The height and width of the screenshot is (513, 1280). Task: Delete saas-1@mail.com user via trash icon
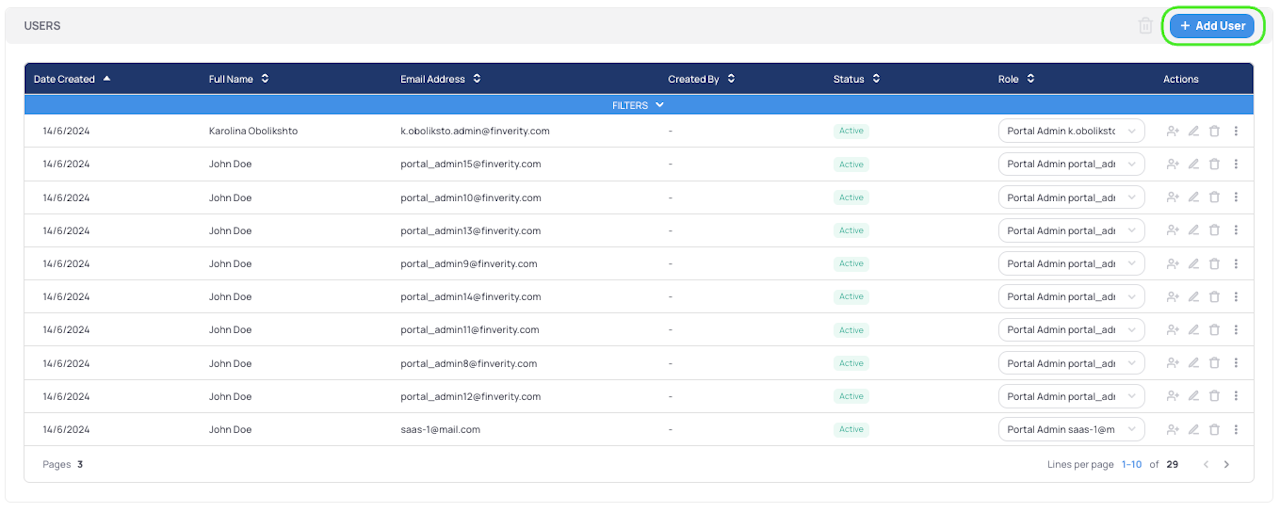(x=1214, y=430)
